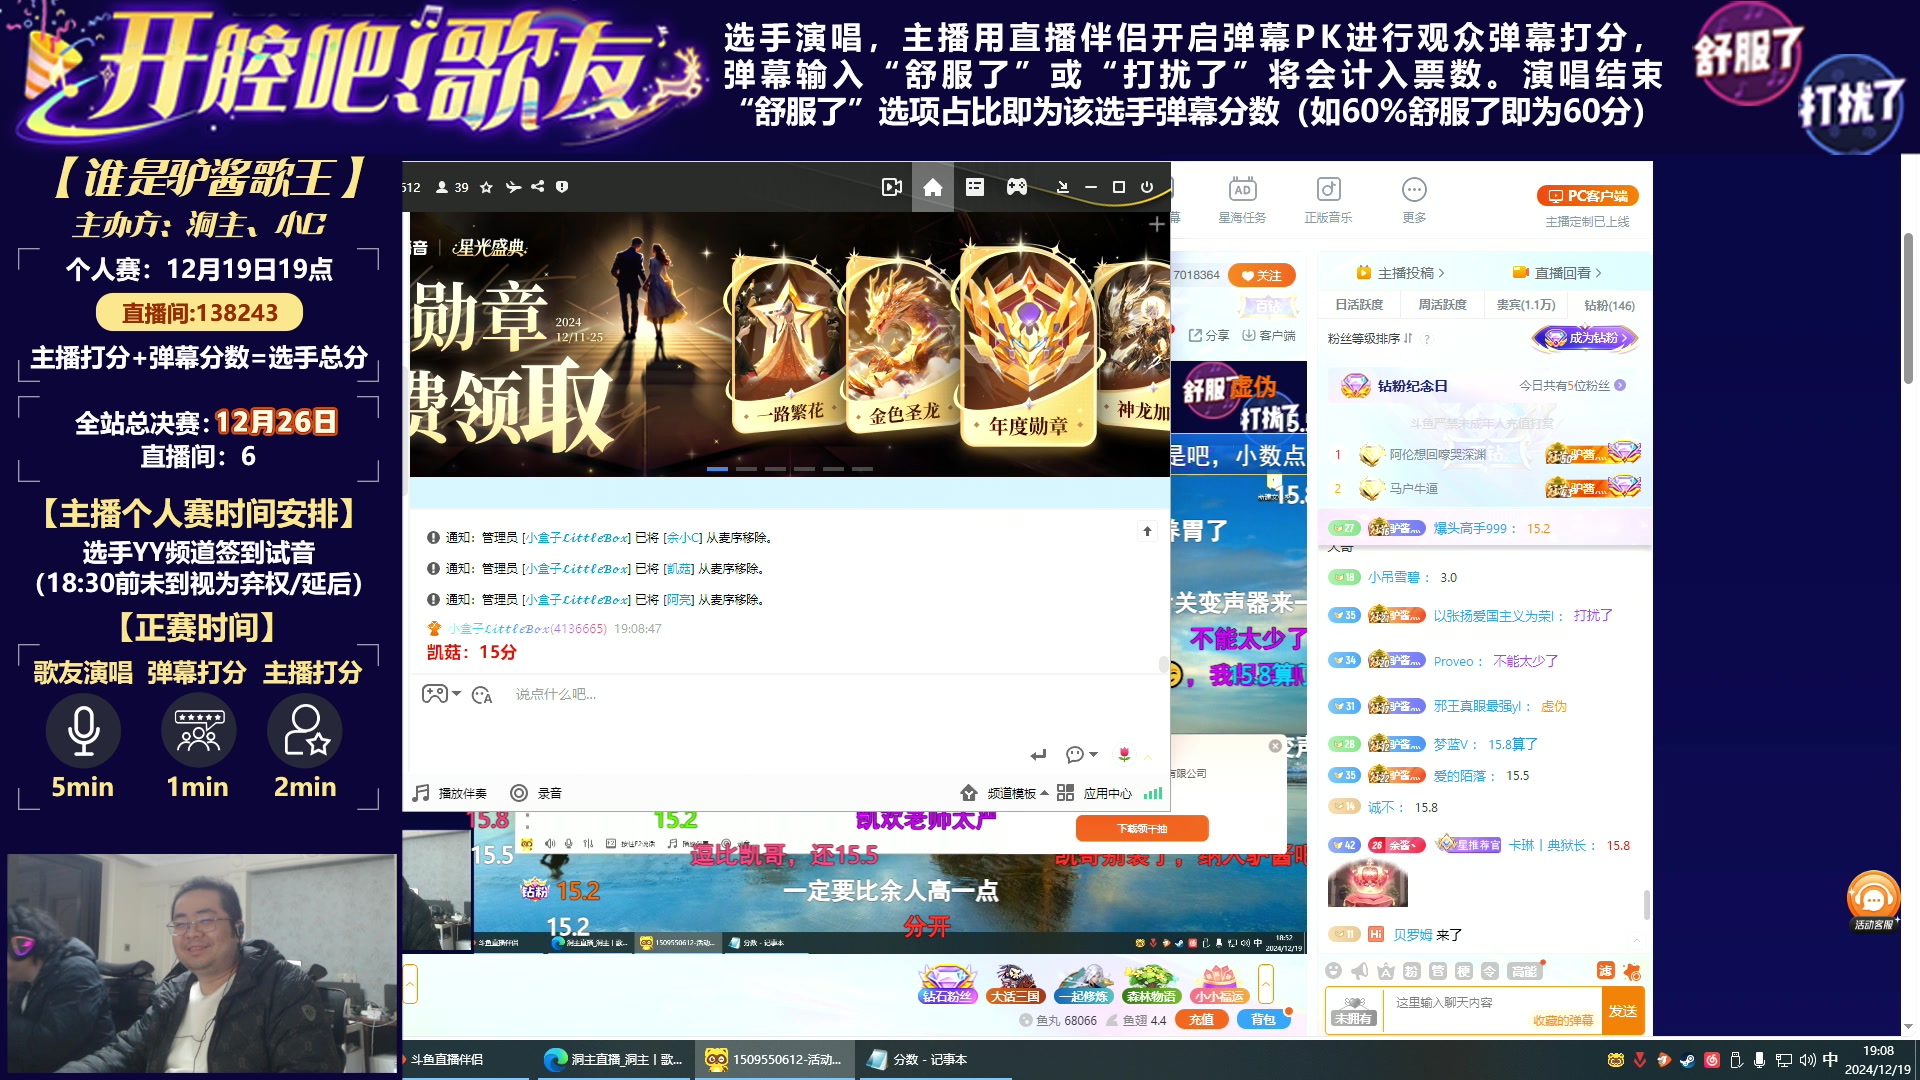Viewport: 1920px width, 1080px height.
Task: Open the 森林物语 gift icon
Action: [1151, 983]
